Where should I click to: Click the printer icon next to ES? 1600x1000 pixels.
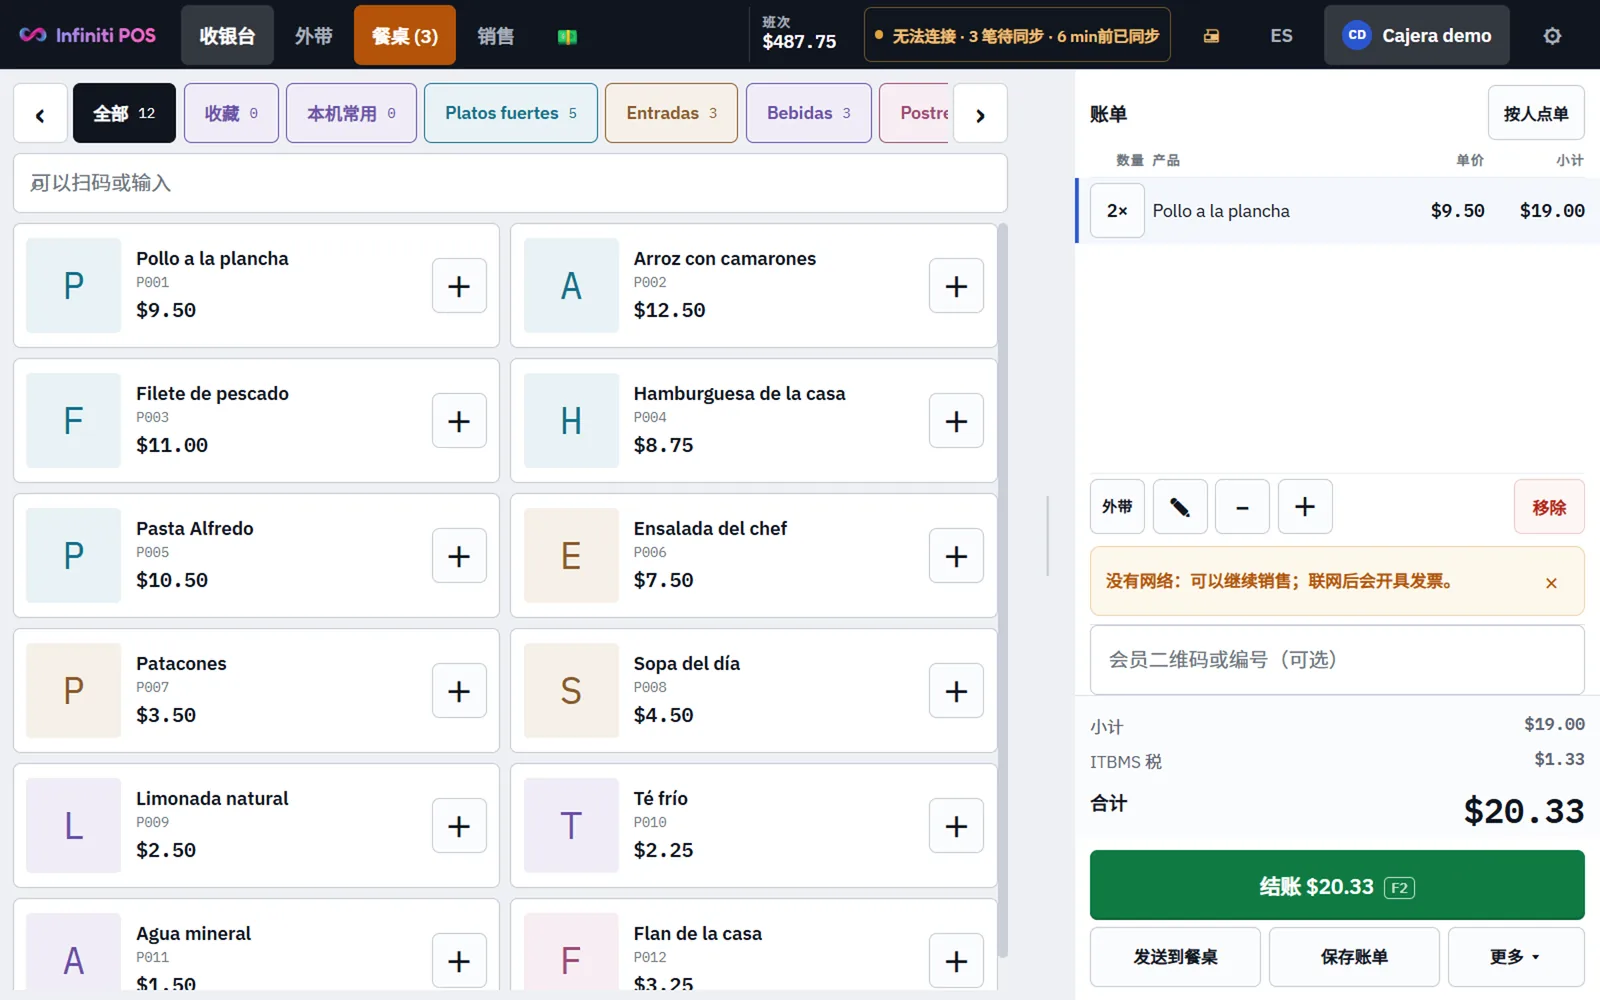pos(1211,36)
